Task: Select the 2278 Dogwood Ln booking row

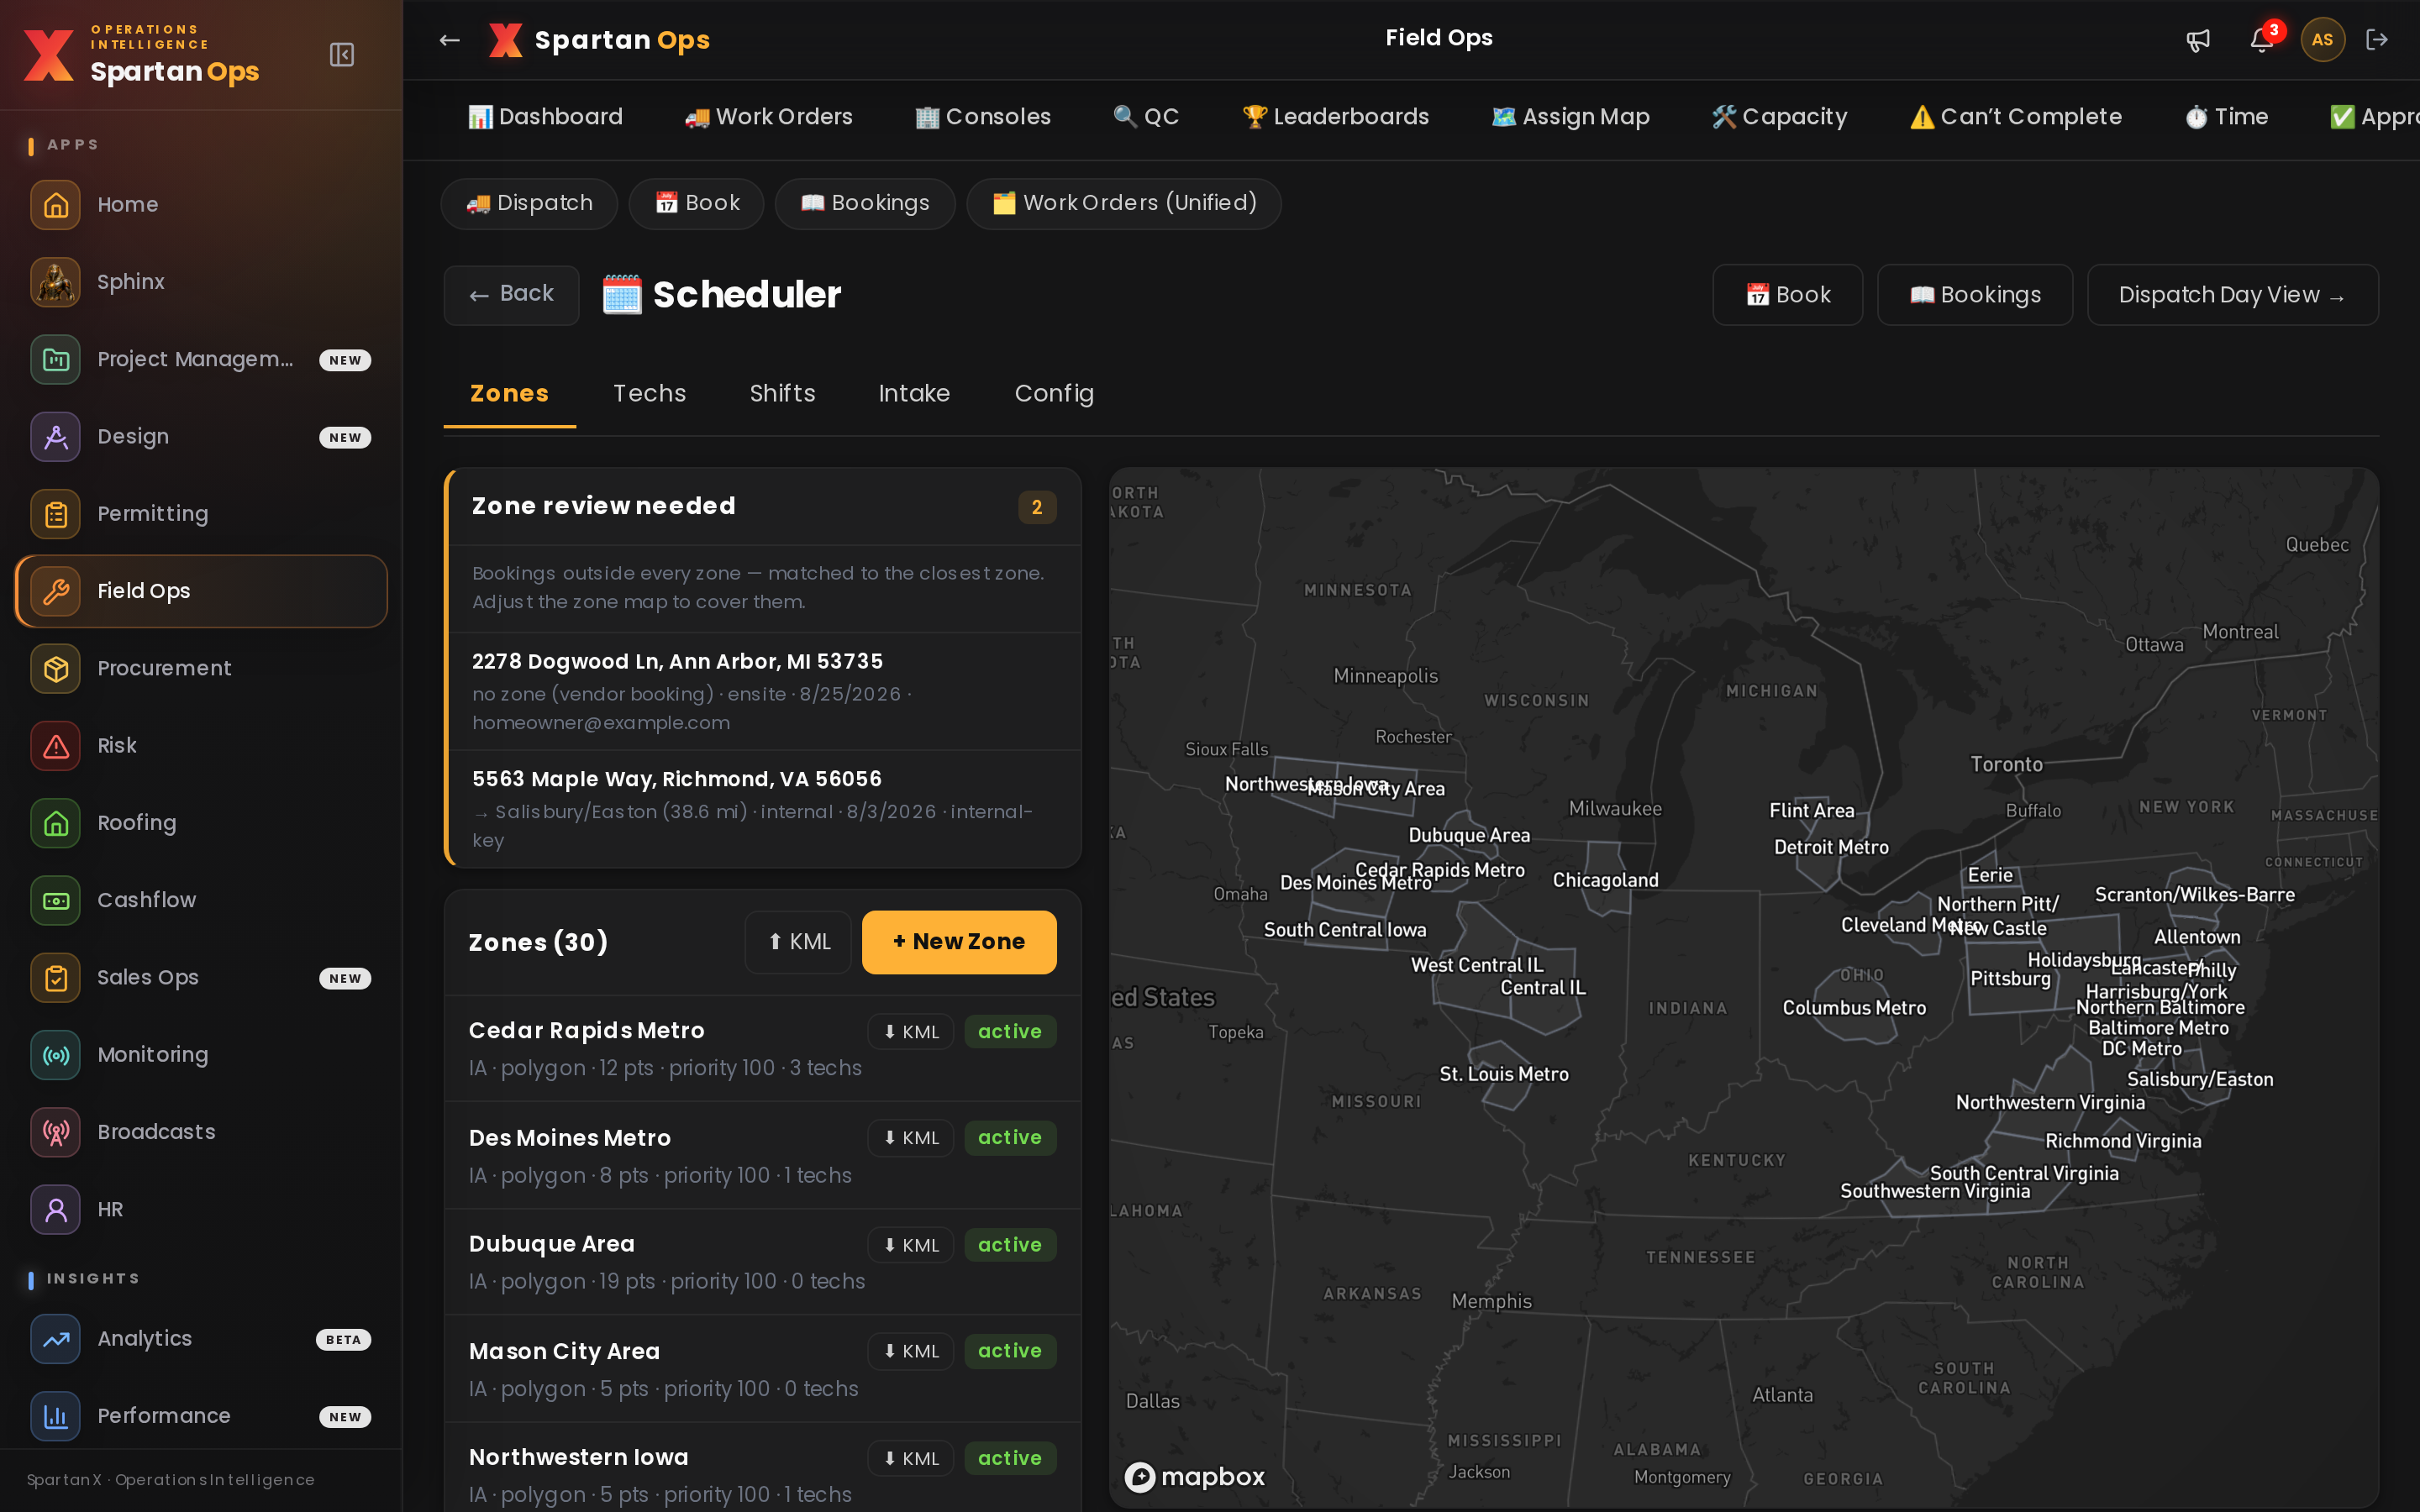Action: click(765, 692)
